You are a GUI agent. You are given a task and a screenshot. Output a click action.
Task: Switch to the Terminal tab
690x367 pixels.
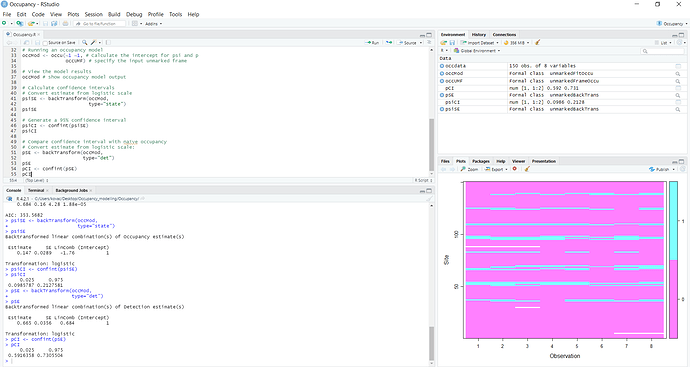[x=36, y=191]
